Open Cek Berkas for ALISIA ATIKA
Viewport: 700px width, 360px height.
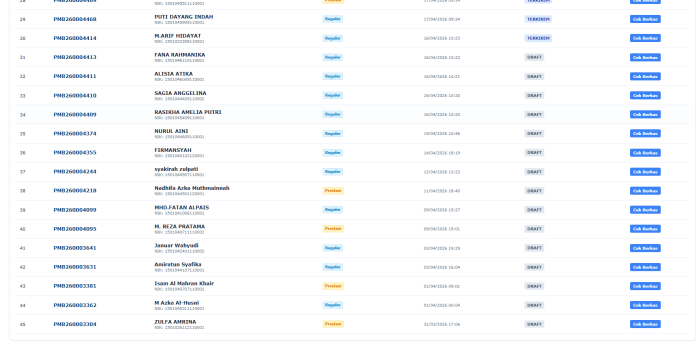pos(645,76)
